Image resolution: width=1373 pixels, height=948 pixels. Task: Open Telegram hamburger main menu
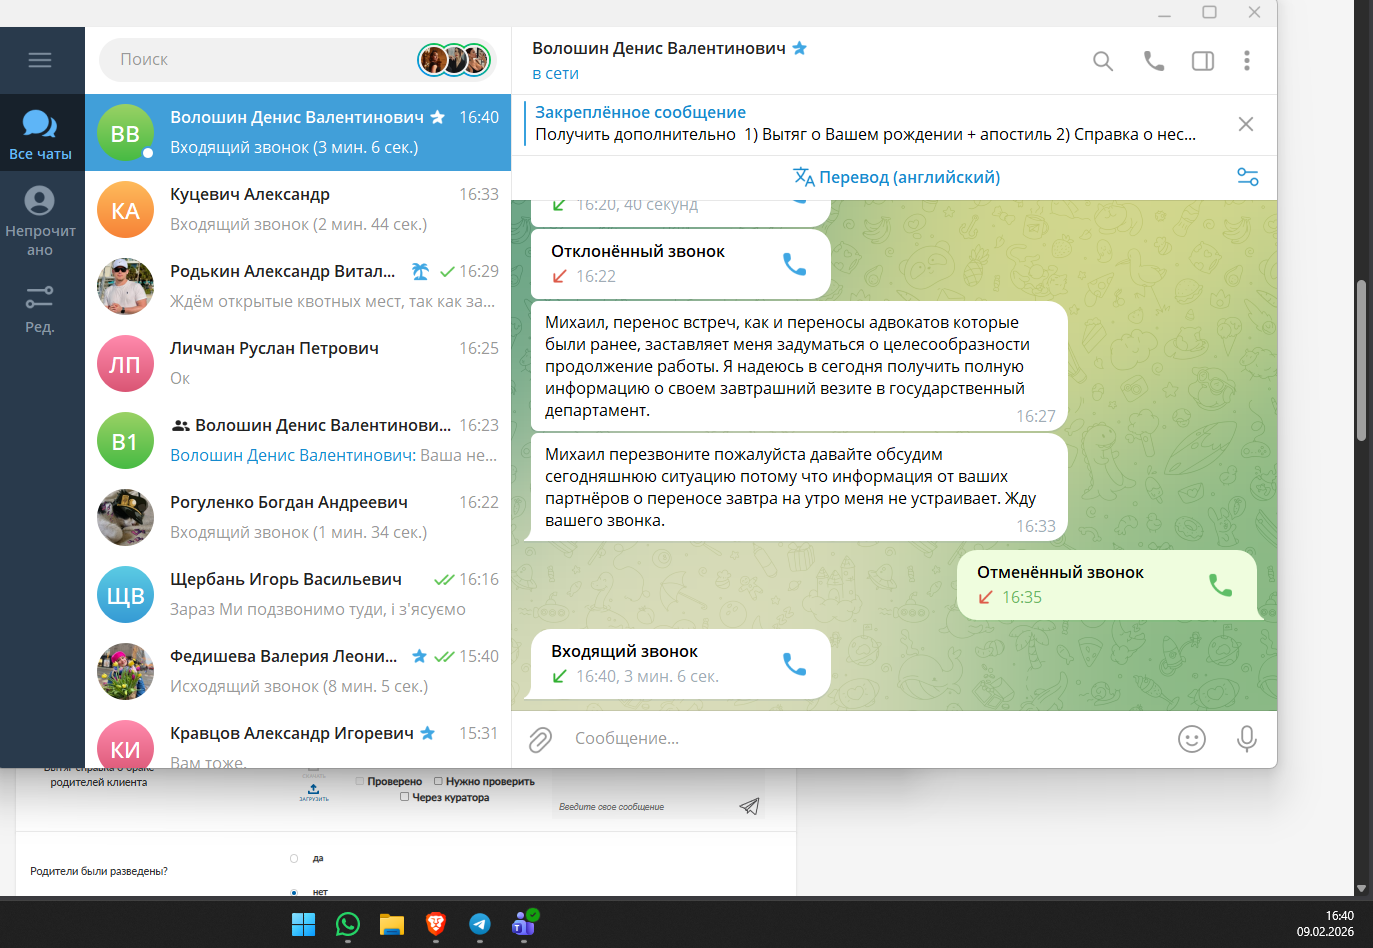tap(40, 60)
